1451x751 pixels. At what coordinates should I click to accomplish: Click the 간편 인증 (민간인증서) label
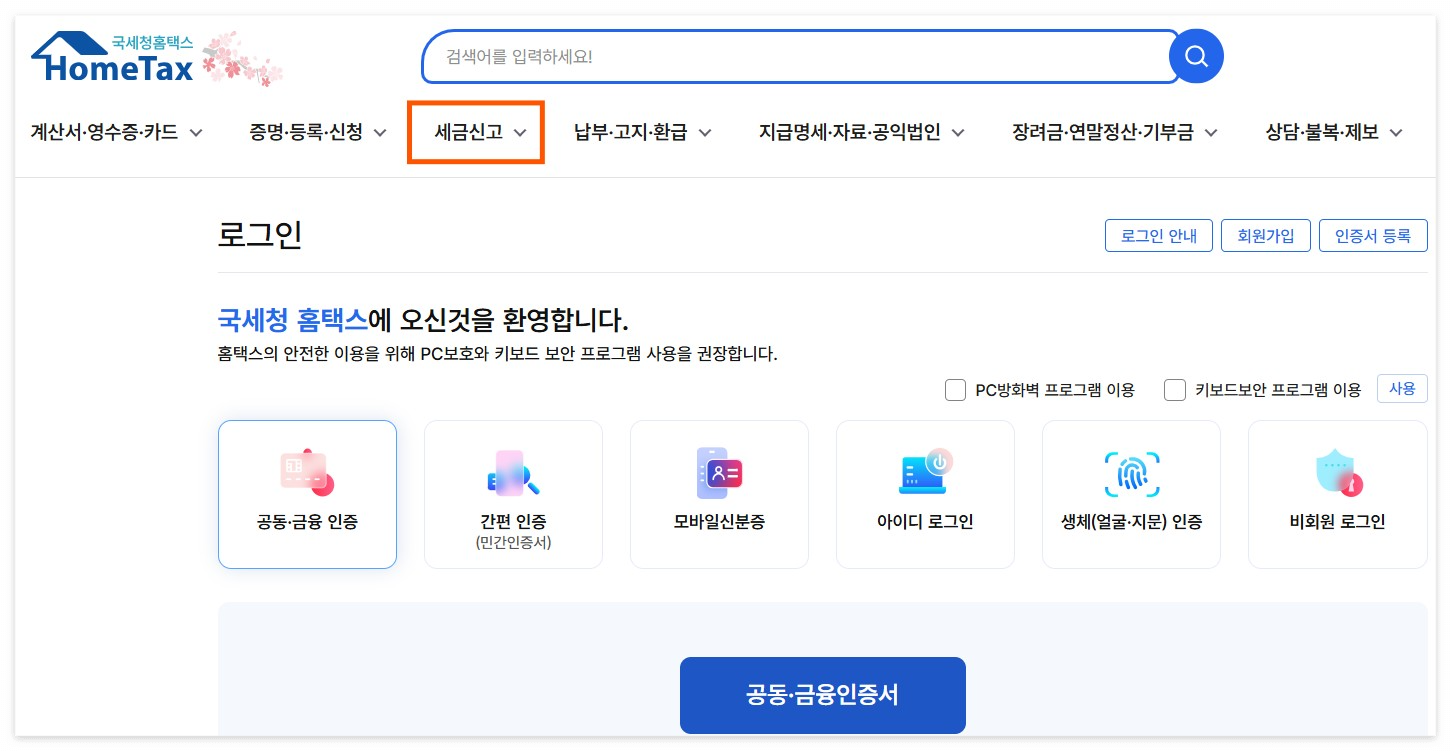(x=513, y=532)
